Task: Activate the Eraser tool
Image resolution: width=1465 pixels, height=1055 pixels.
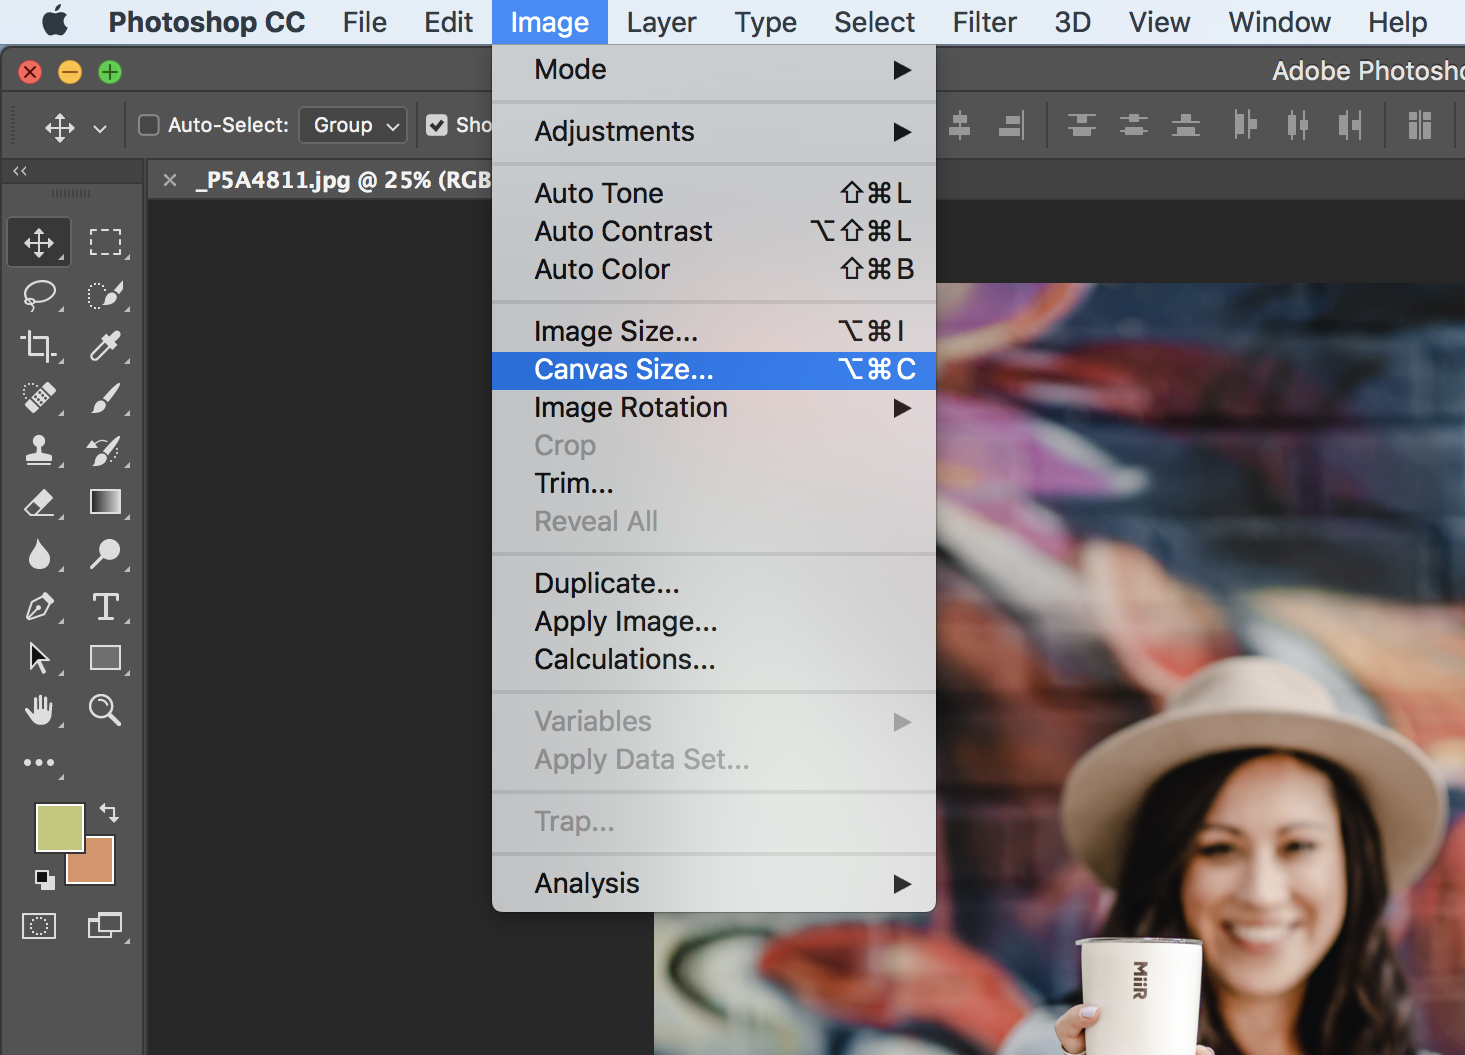Action: [39, 502]
